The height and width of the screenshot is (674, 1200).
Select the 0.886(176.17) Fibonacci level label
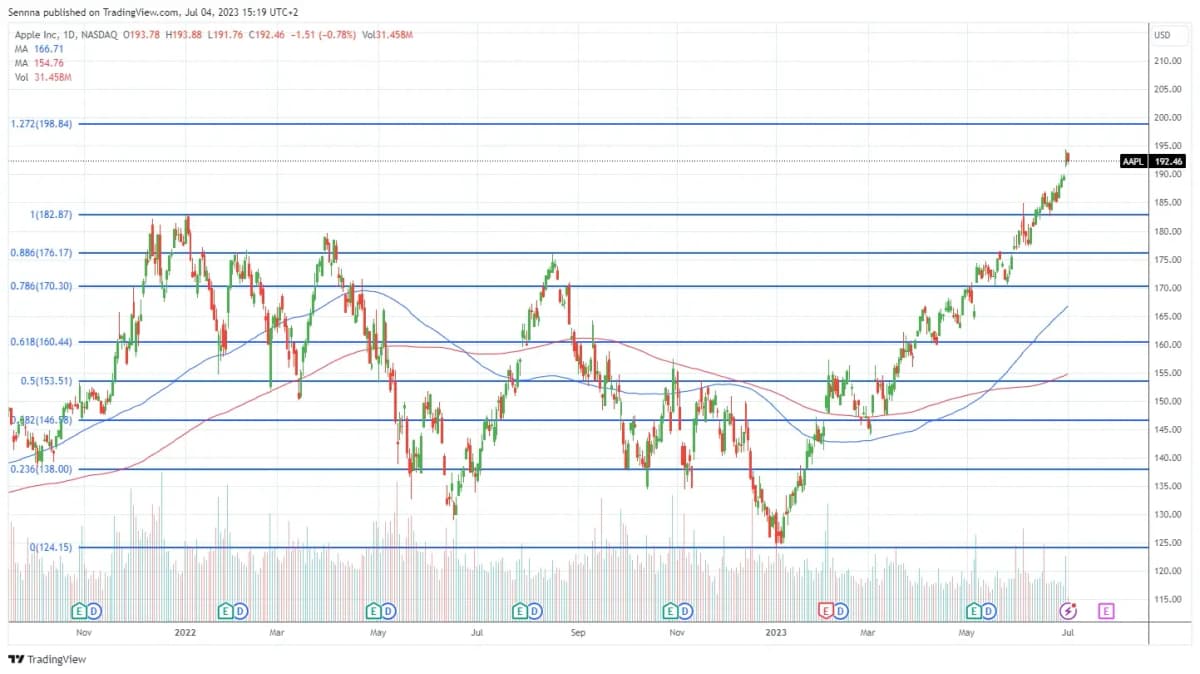(x=41, y=253)
